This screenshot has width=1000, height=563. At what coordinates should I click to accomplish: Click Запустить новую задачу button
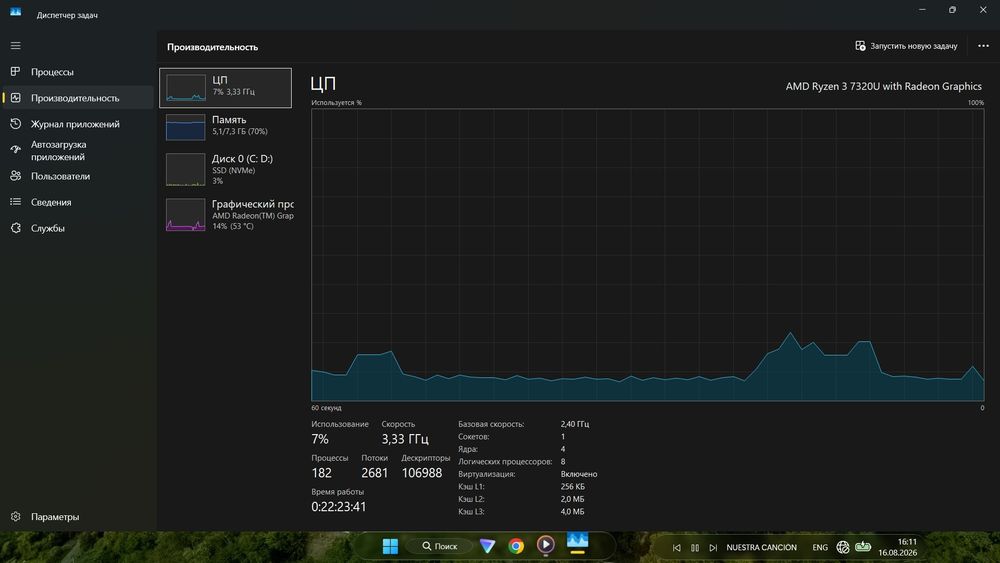coord(906,46)
